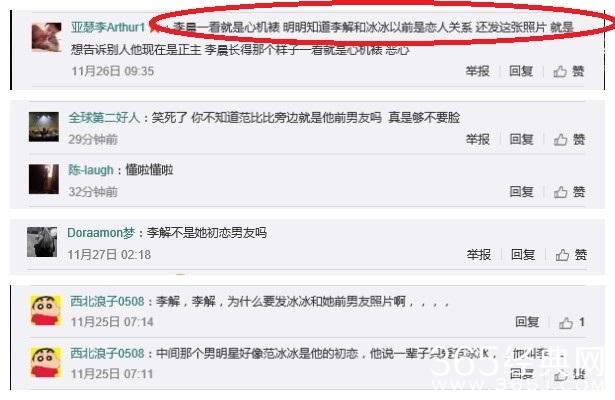
Task: Like 陈-laugh's comment with thumbs-up
Action: click(560, 192)
